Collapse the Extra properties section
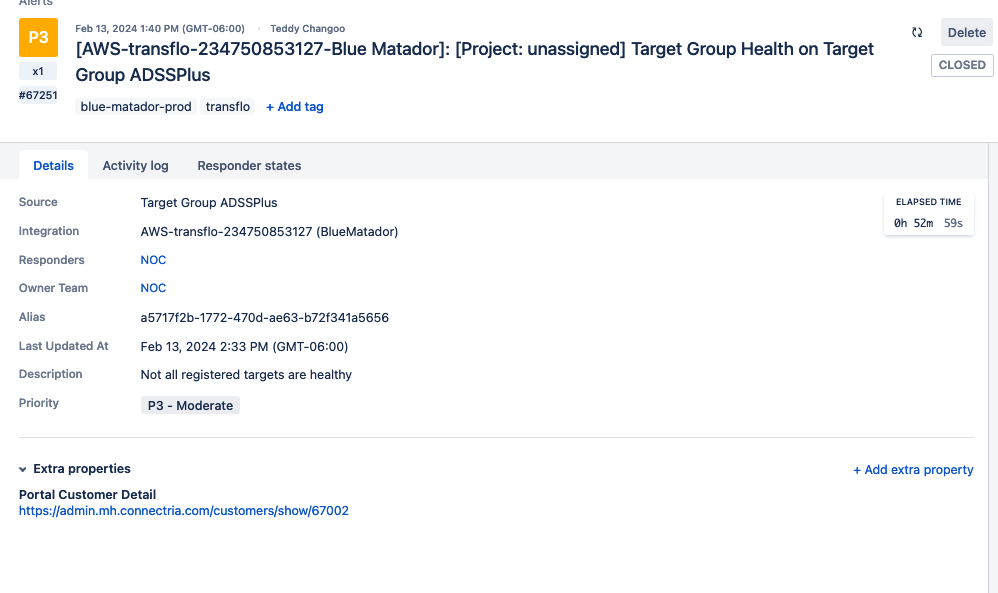 pyautogui.click(x=23, y=469)
